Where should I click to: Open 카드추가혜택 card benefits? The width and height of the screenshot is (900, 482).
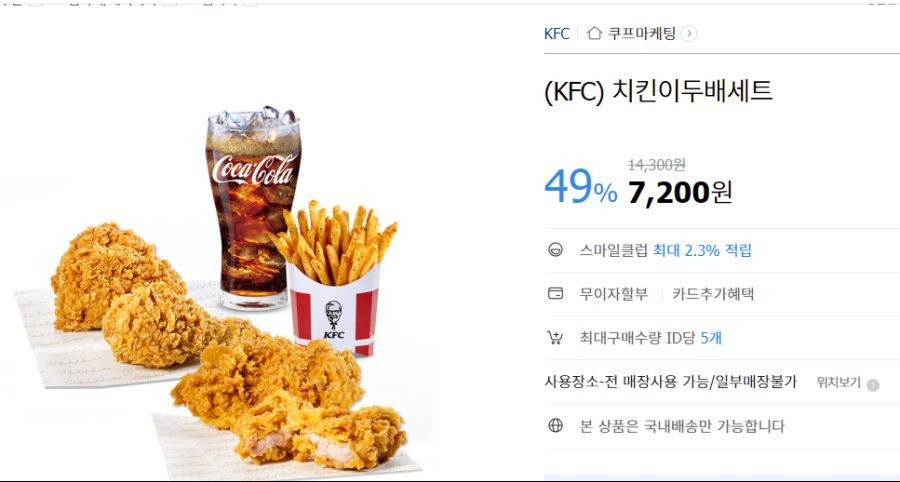click(x=713, y=294)
